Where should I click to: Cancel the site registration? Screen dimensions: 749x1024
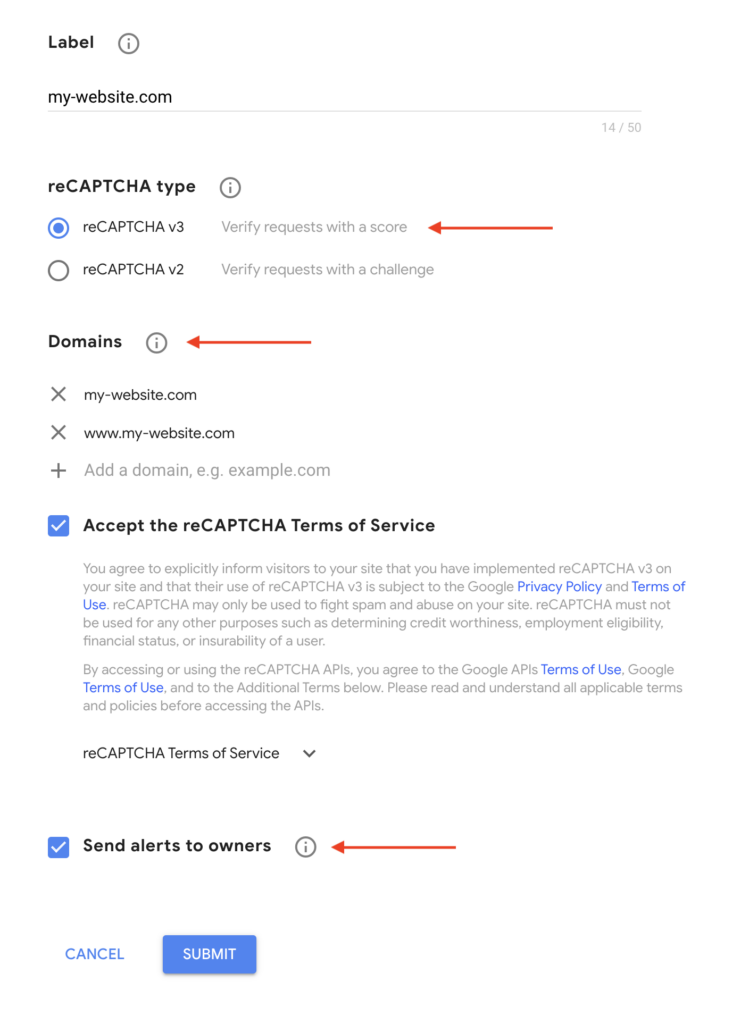click(93, 954)
